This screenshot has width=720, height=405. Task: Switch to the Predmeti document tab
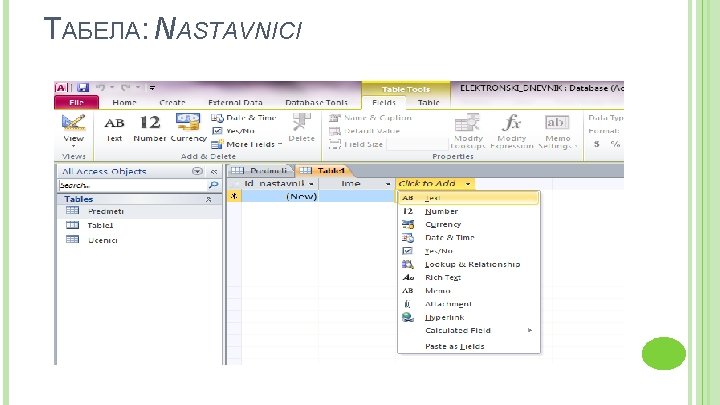coord(259,171)
